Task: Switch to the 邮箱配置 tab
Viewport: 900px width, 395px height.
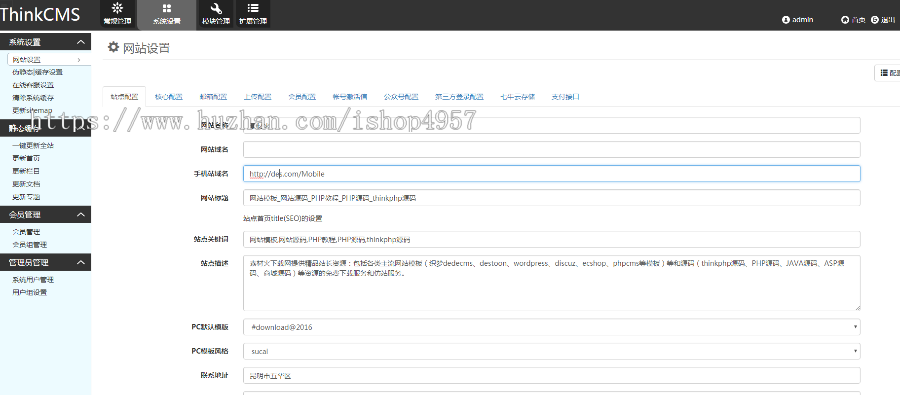Action: [213, 96]
